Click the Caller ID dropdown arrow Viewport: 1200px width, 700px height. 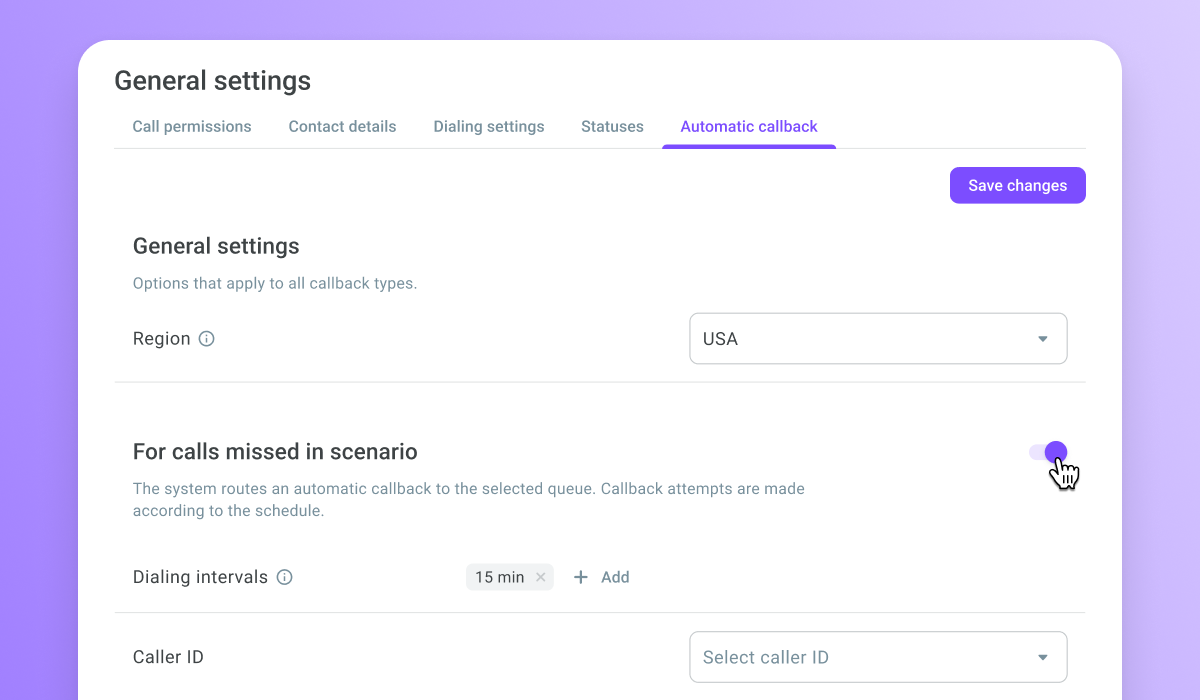point(1043,657)
